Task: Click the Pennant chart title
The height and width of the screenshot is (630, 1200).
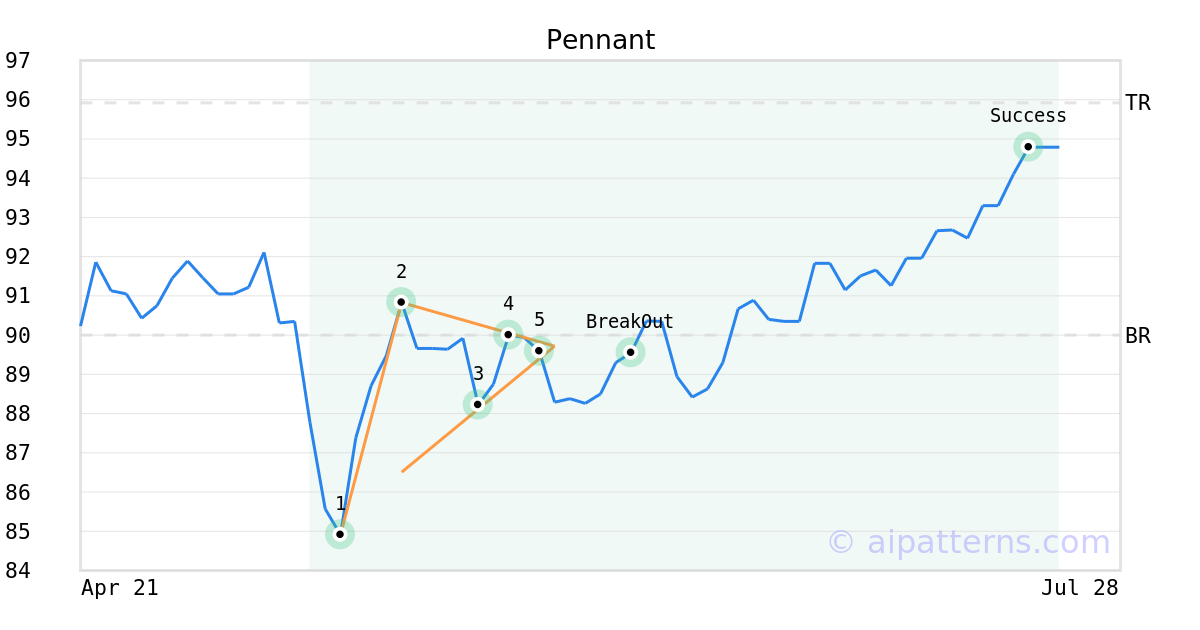Action: 600,40
